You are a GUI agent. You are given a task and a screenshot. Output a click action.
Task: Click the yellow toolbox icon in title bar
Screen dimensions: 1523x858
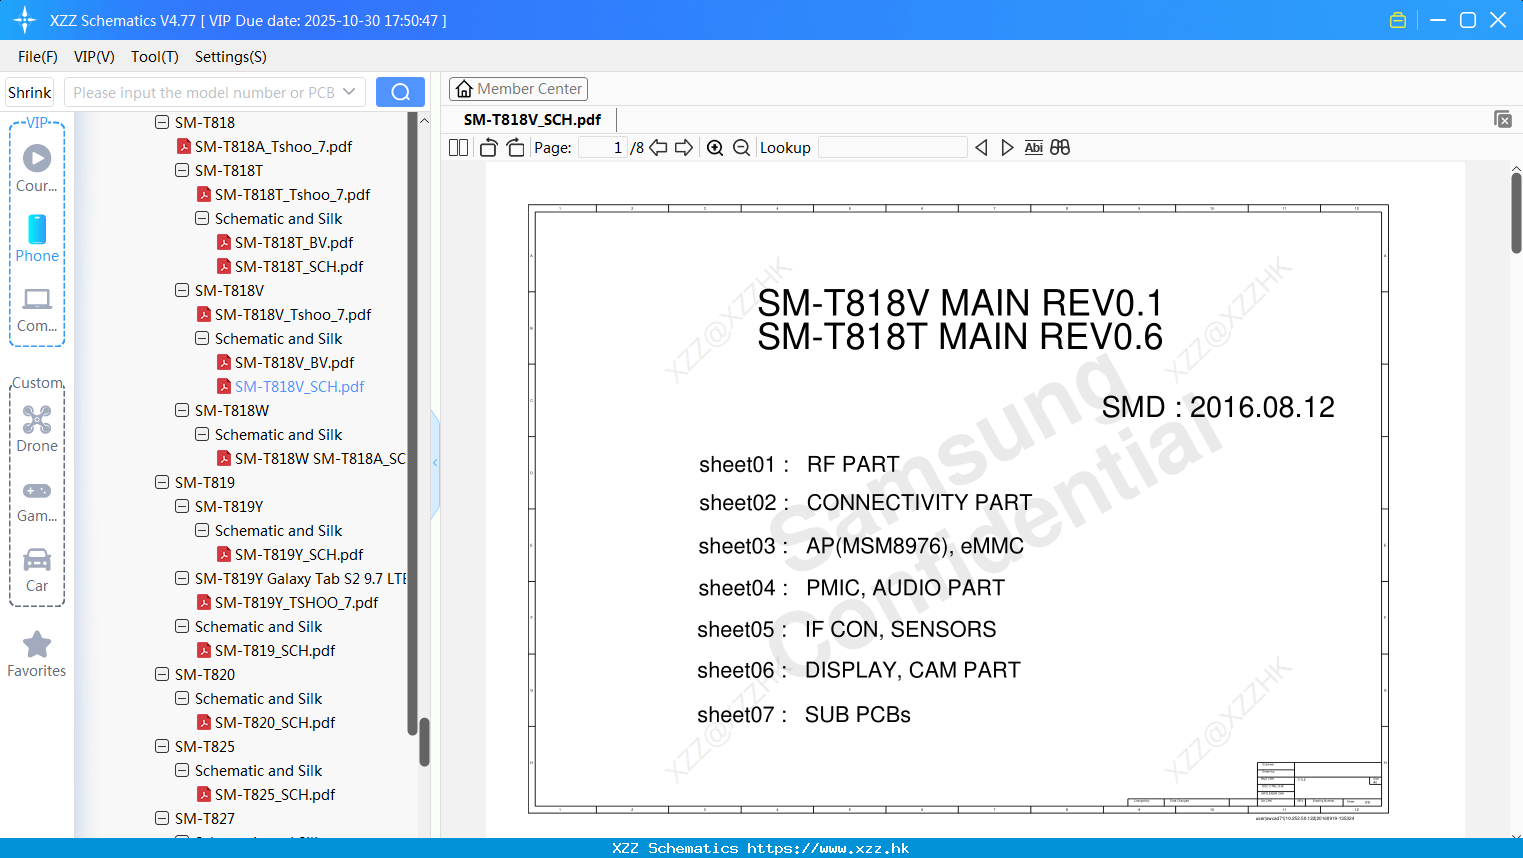click(x=1398, y=20)
